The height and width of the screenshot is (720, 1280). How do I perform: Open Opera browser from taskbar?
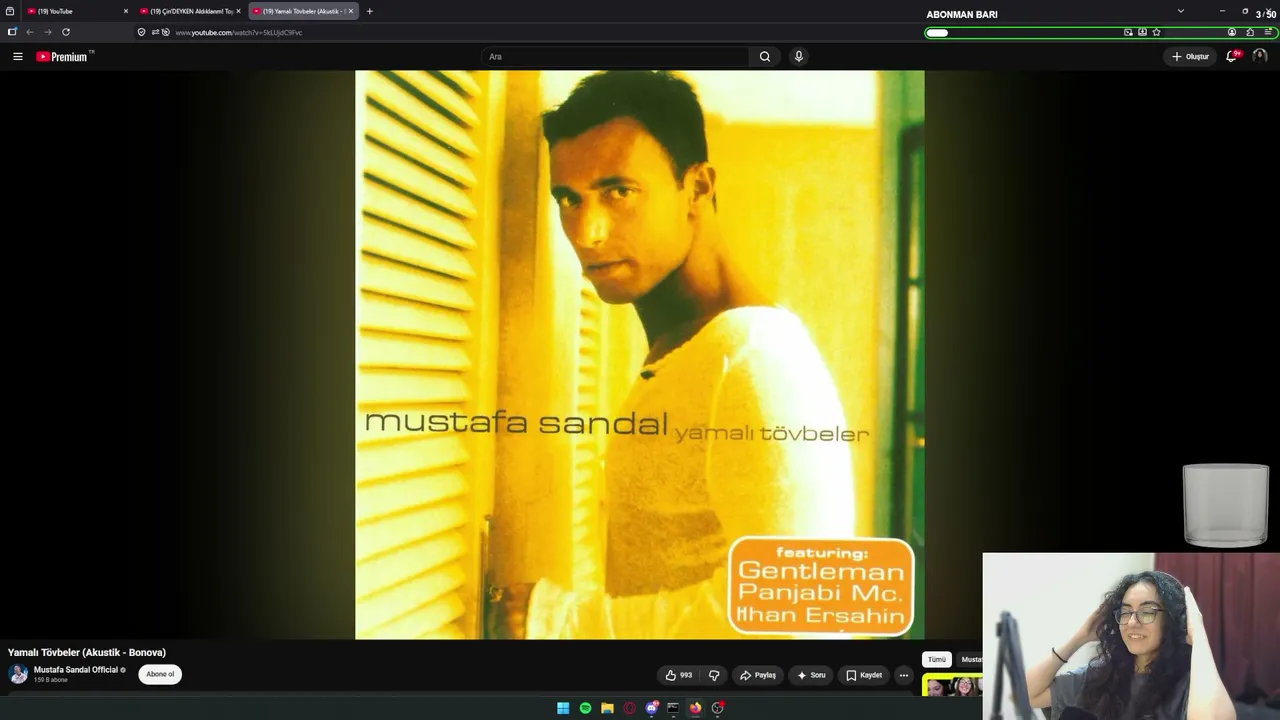tap(629, 708)
